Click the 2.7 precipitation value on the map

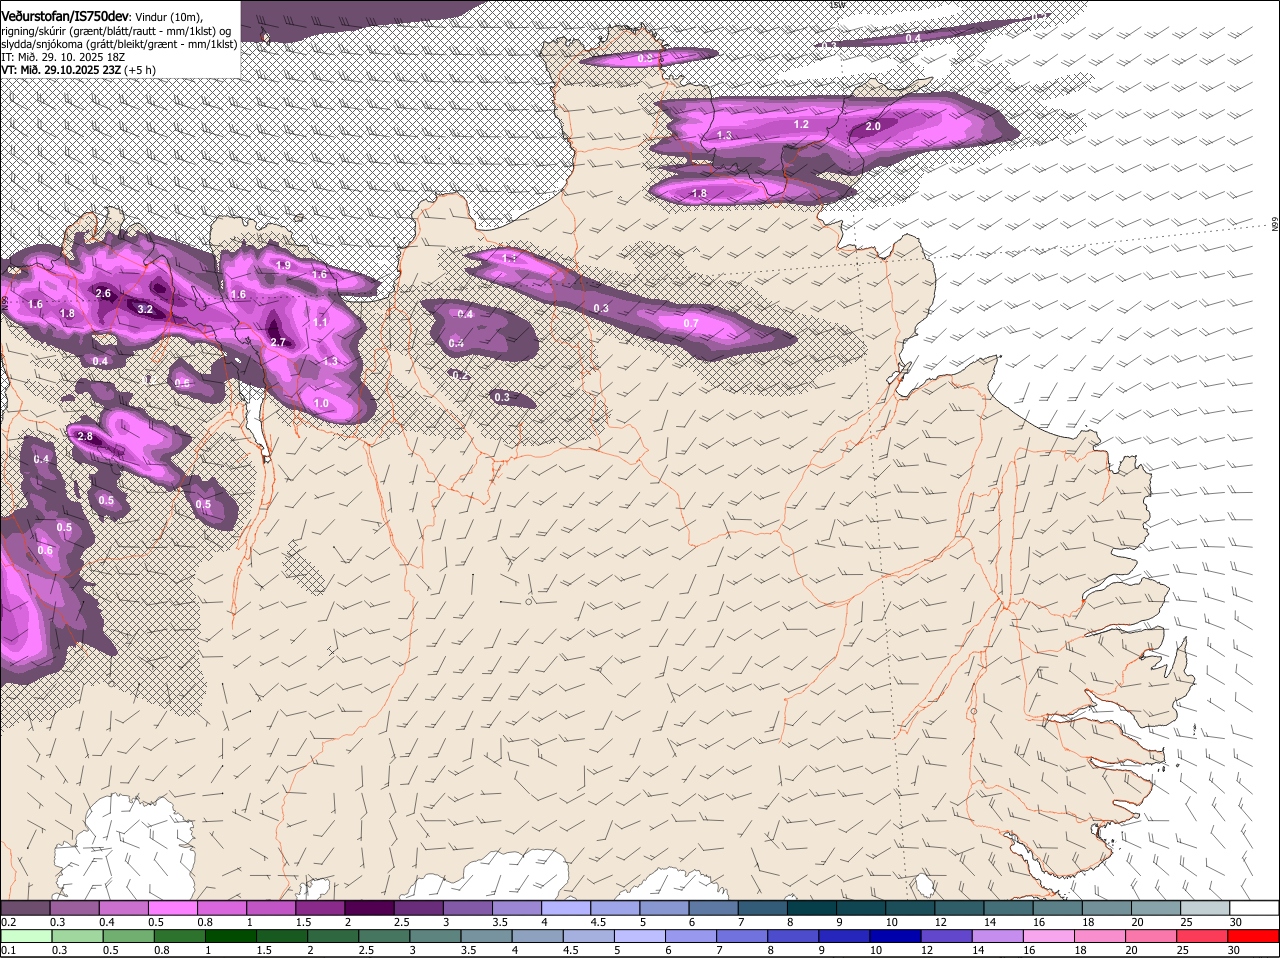tap(279, 342)
